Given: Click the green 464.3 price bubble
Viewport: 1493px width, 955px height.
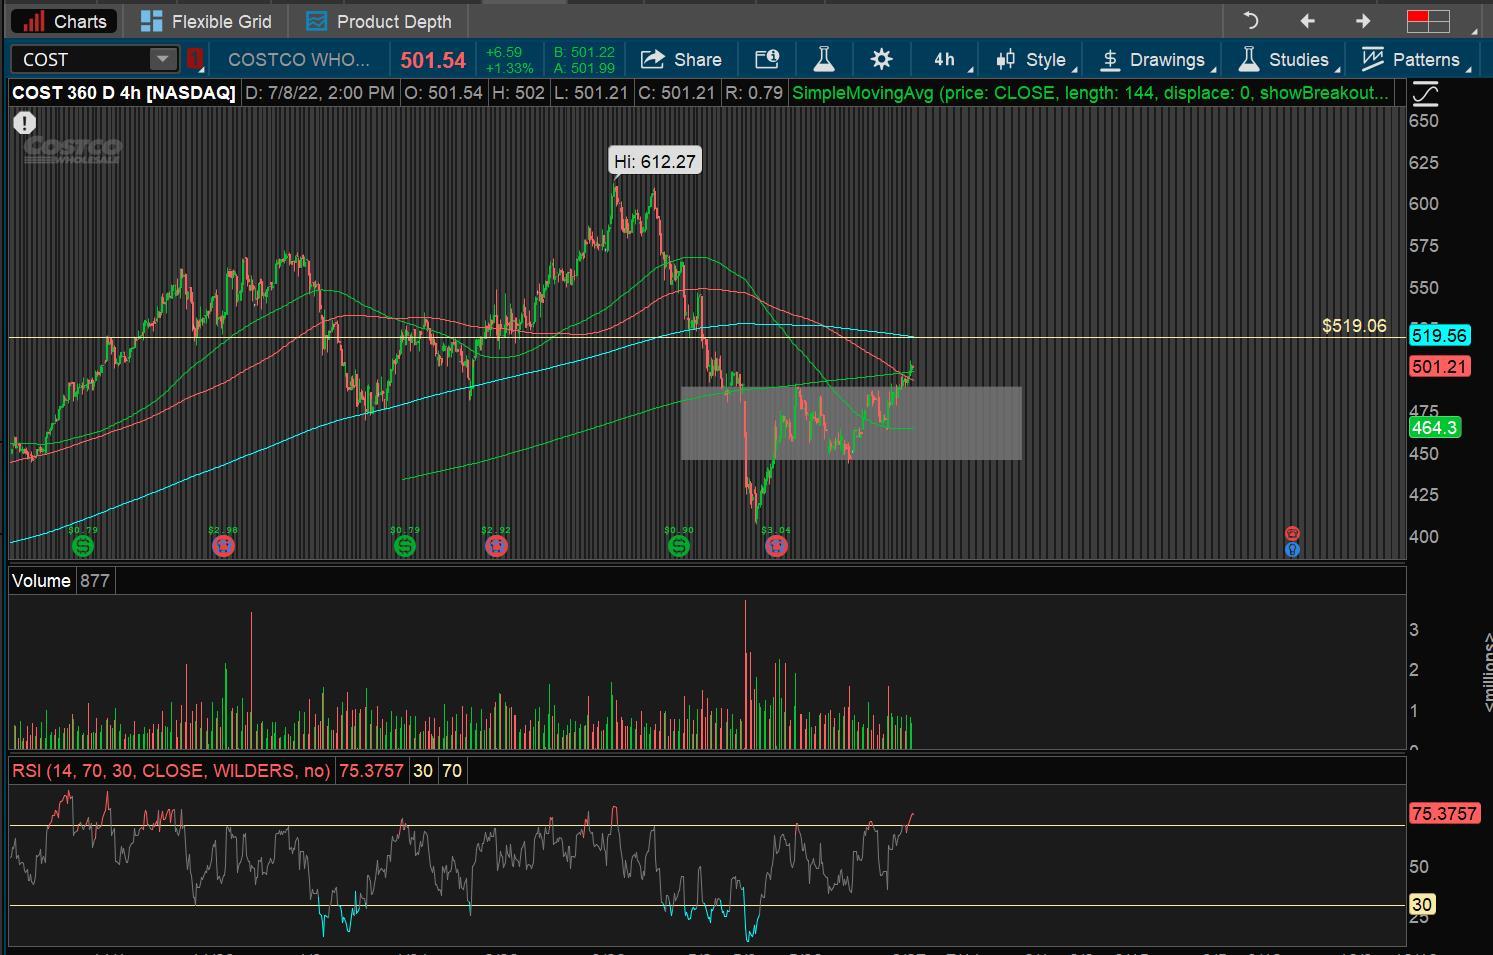Looking at the screenshot, I should pyautogui.click(x=1434, y=428).
